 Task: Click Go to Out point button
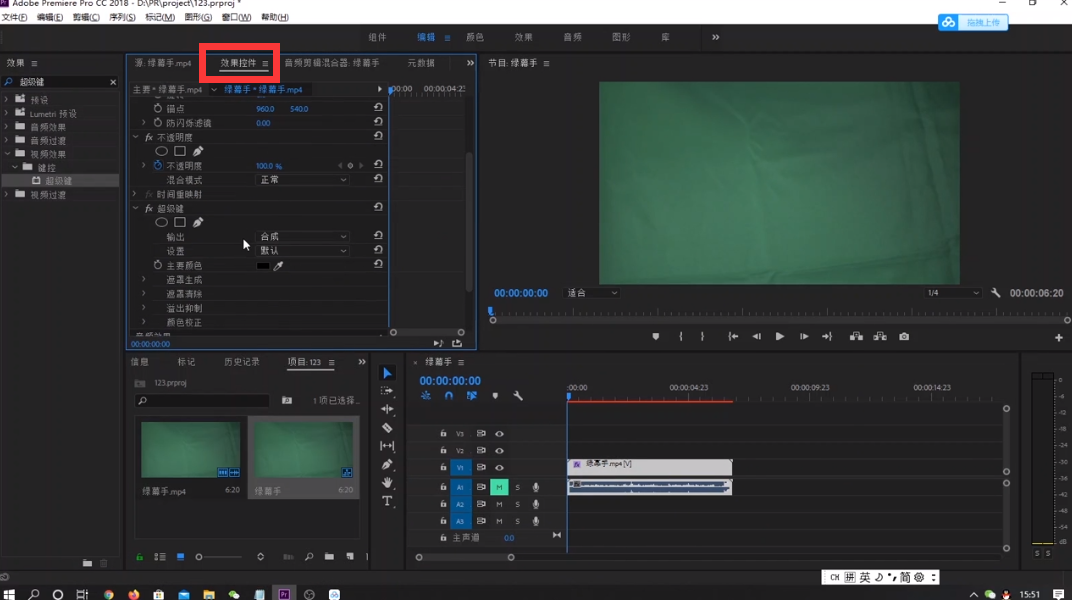[x=827, y=336]
